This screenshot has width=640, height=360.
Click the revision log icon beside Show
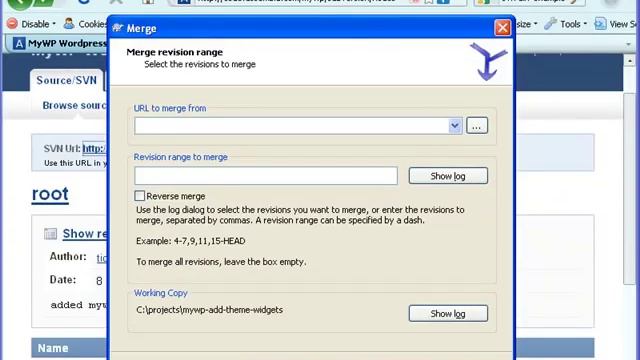[50, 234]
